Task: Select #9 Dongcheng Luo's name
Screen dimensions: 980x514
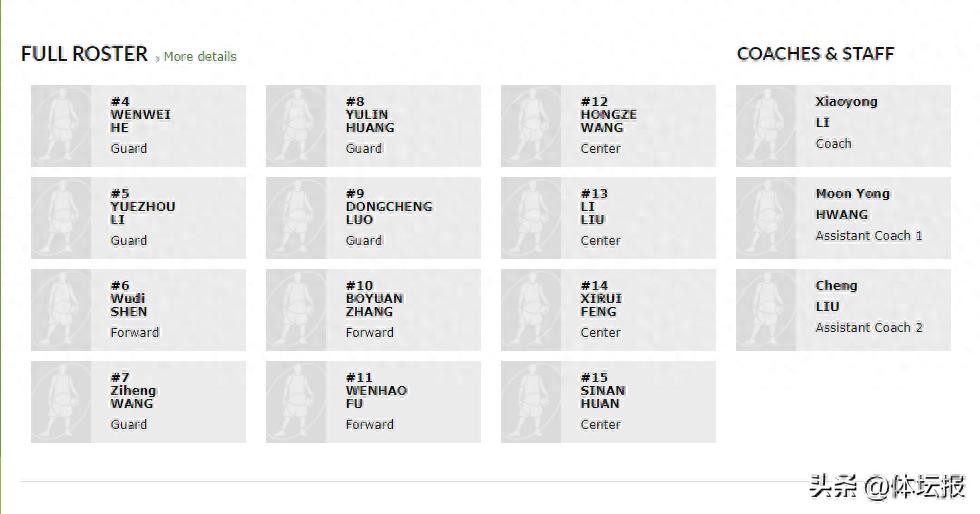Action: [x=389, y=213]
